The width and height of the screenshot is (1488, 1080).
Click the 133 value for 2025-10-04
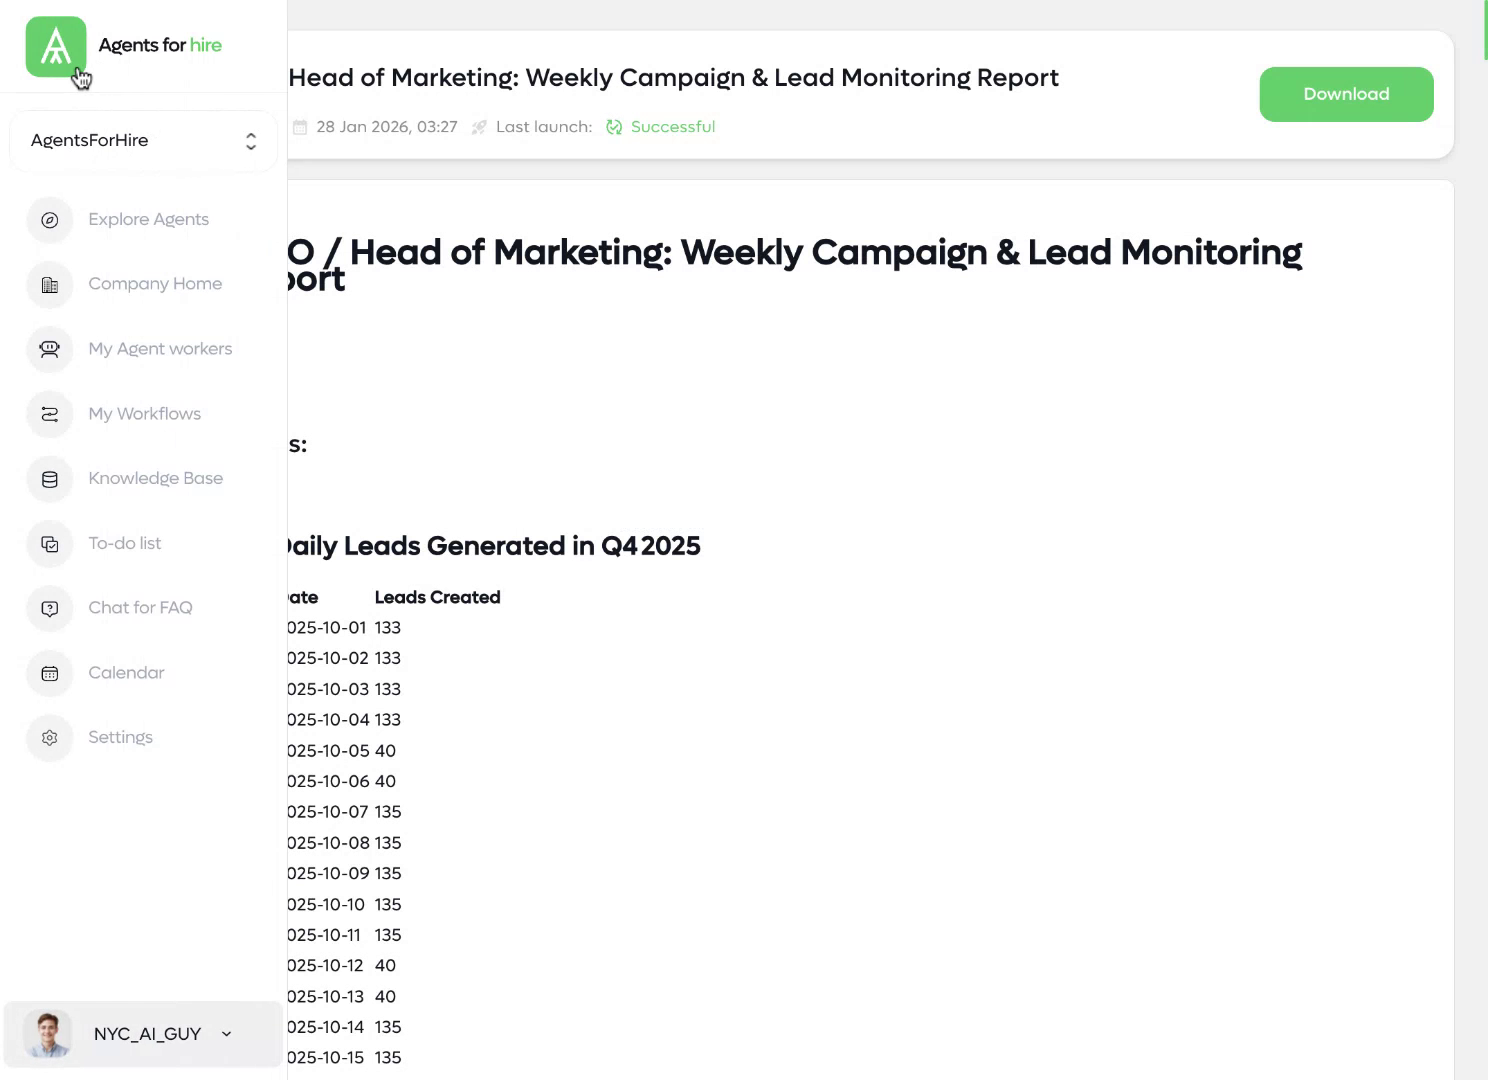(x=388, y=720)
